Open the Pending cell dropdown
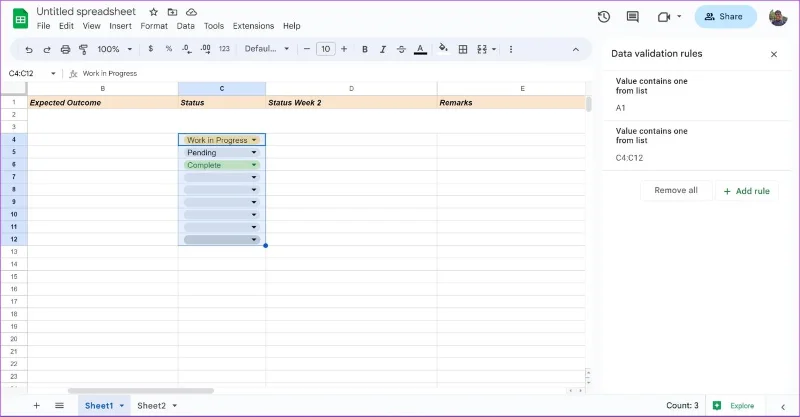This screenshot has height=417, width=800. 254,153
